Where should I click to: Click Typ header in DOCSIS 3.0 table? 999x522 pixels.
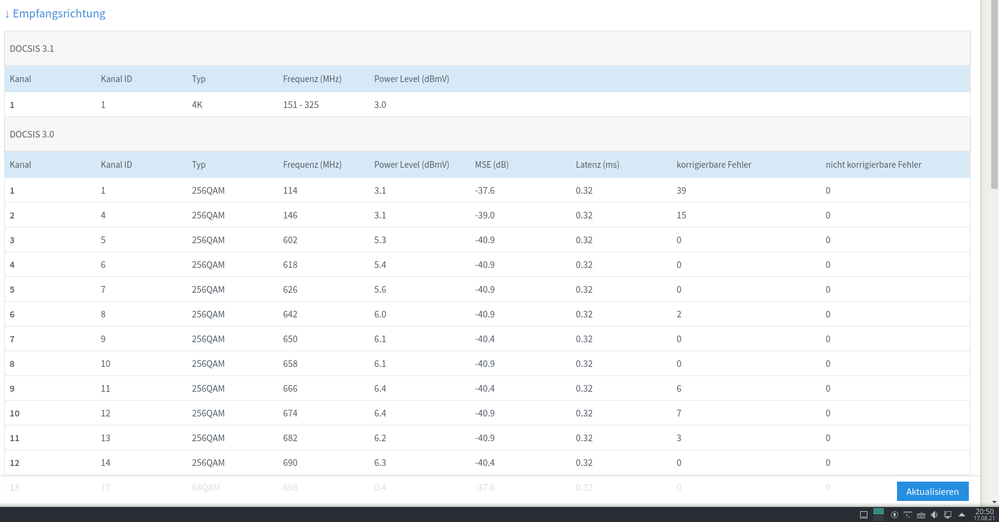point(199,164)
